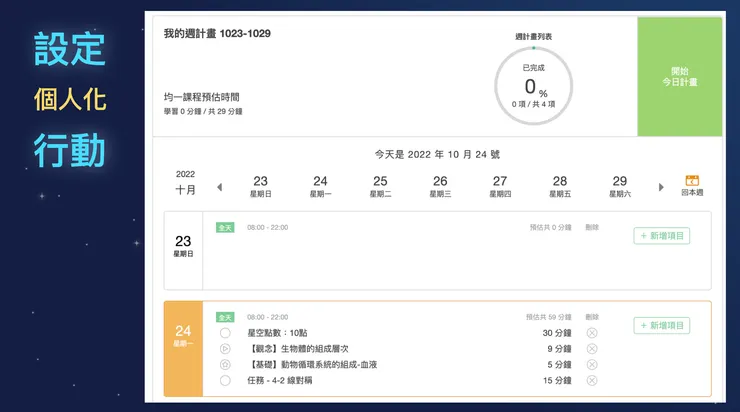
Task: Remove the 星空點數 30 分鐘 item
Action: coord(592,333)
